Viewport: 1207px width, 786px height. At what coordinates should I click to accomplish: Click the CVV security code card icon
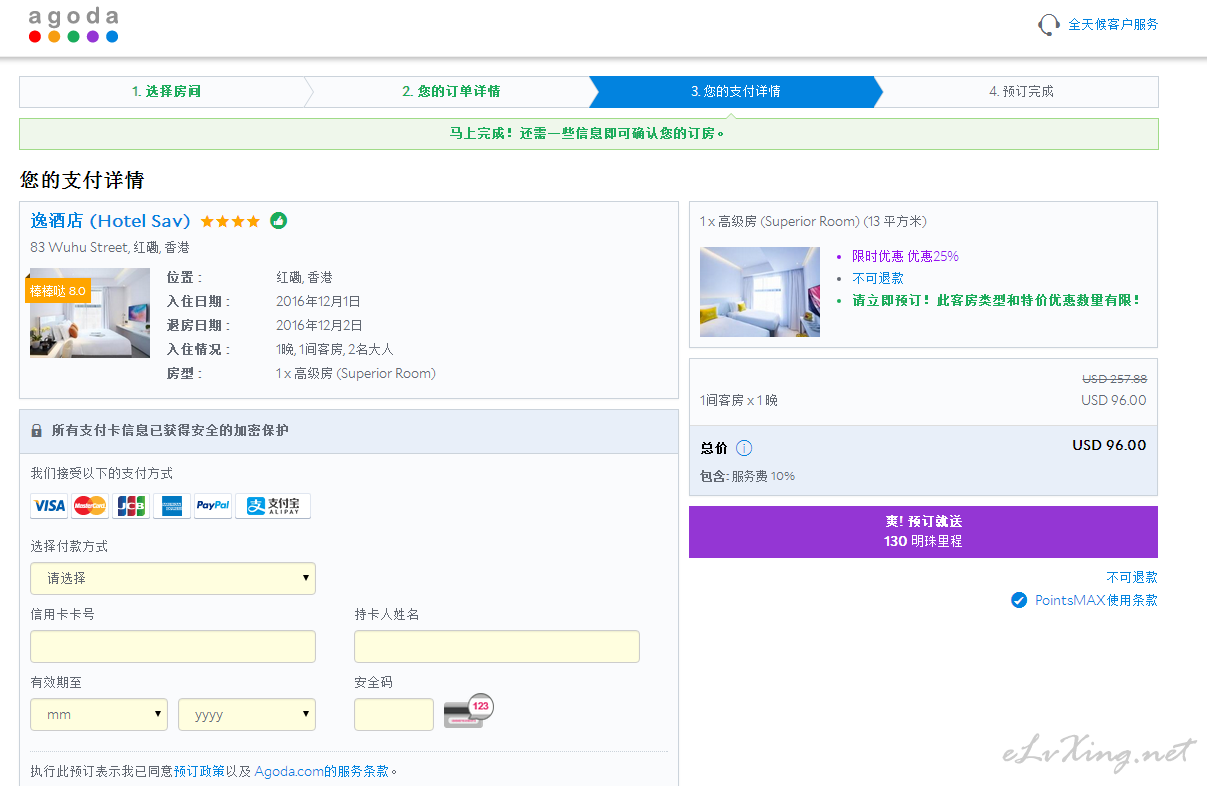pyautogui.click(x=469, y=710)
